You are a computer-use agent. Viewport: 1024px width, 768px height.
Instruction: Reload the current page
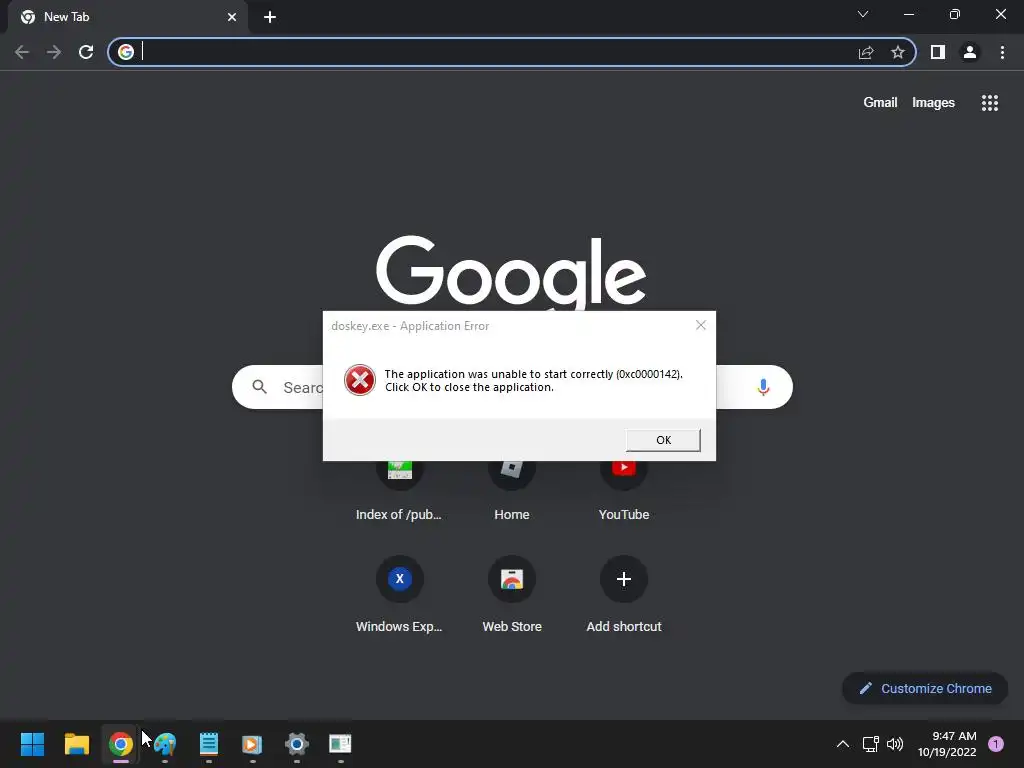tap(86, 52)
